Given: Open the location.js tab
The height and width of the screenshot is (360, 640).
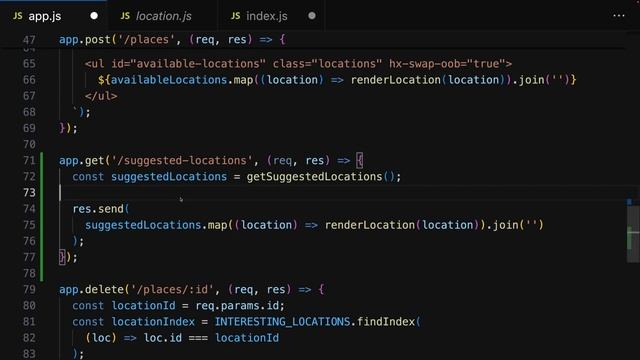Looking at the screenshot, I should (163, 16).
